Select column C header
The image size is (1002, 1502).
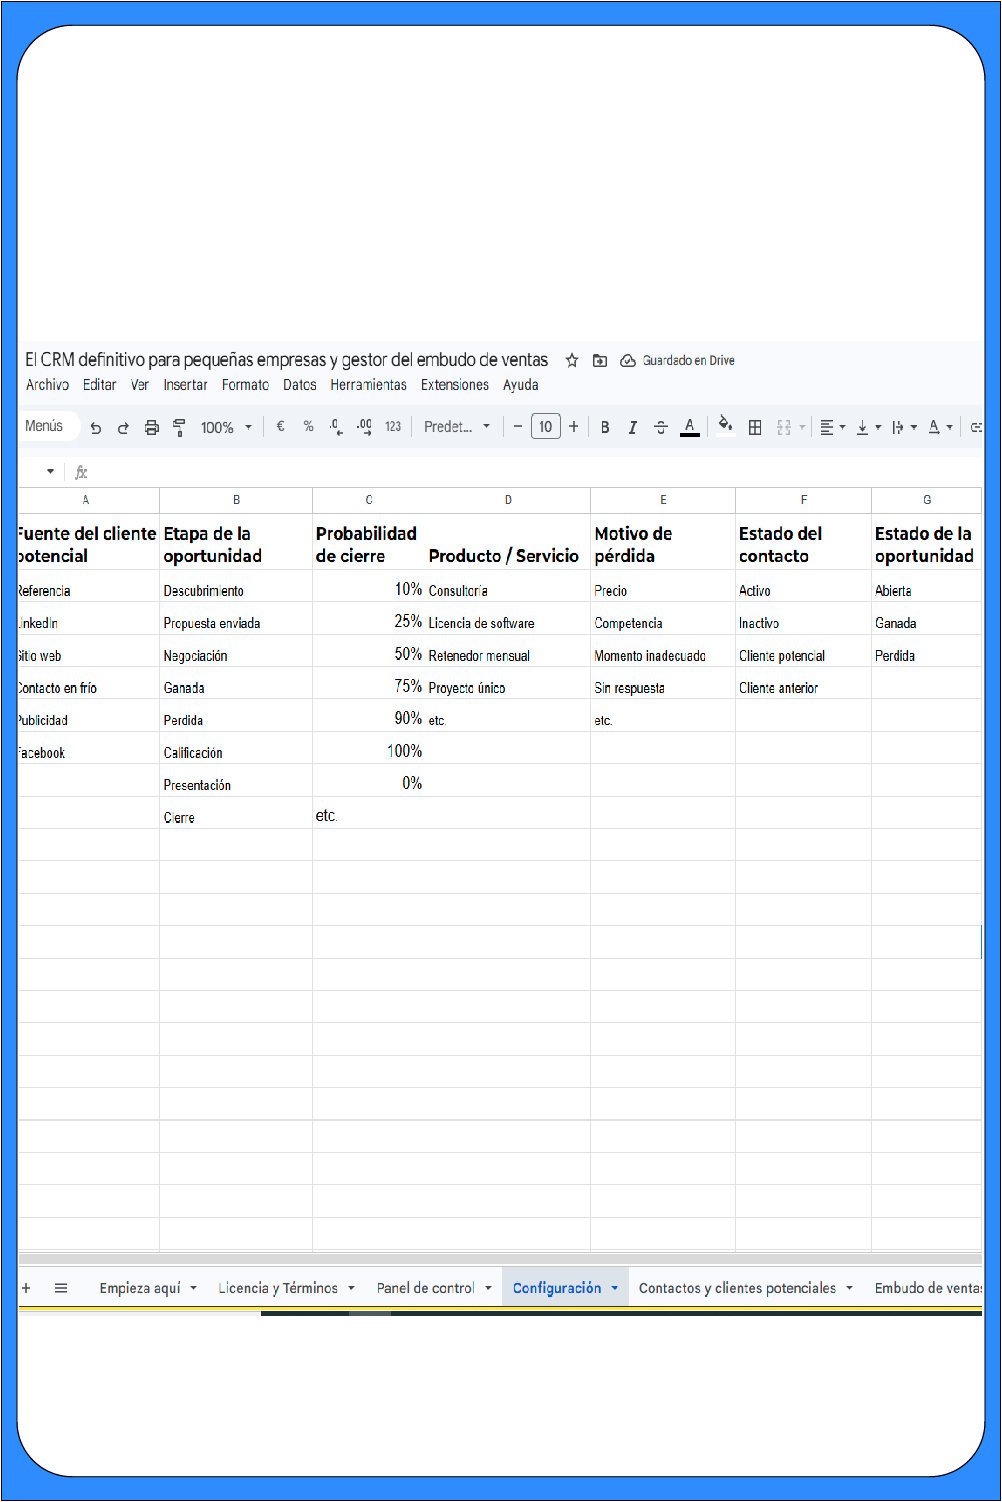[x=369, y=500]
